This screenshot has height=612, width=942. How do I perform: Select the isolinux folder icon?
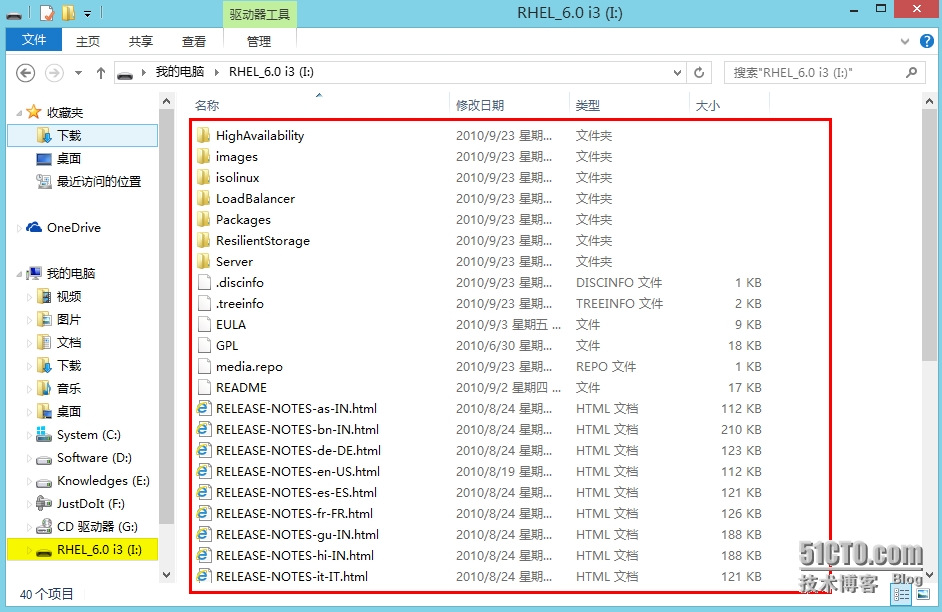coord(204,178)
